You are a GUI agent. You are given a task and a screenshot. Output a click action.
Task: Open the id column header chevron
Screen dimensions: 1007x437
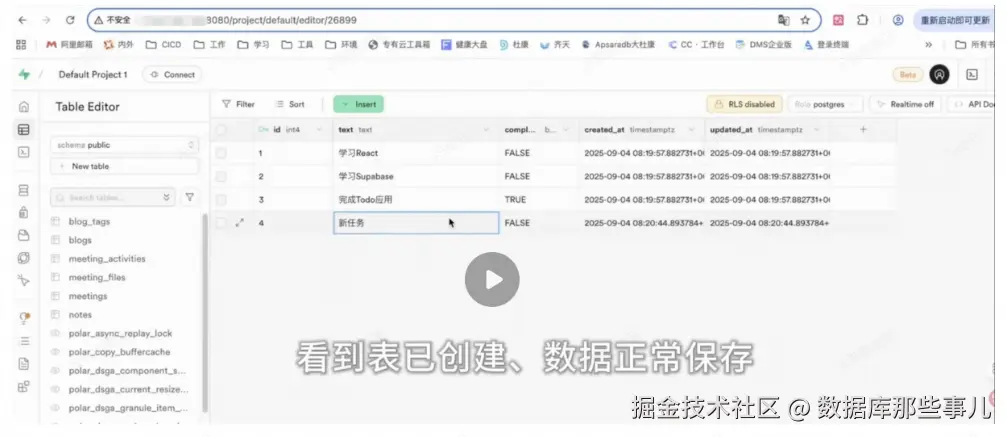(319, 130)
